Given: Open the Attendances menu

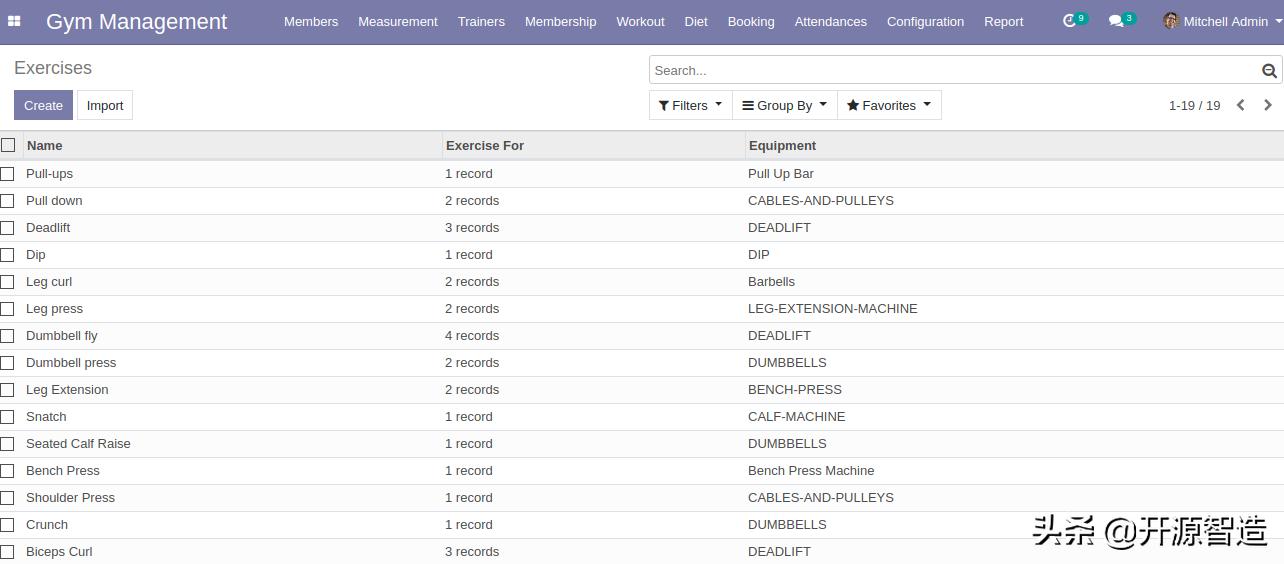Looking at the screenshot, I should point(830,21).
